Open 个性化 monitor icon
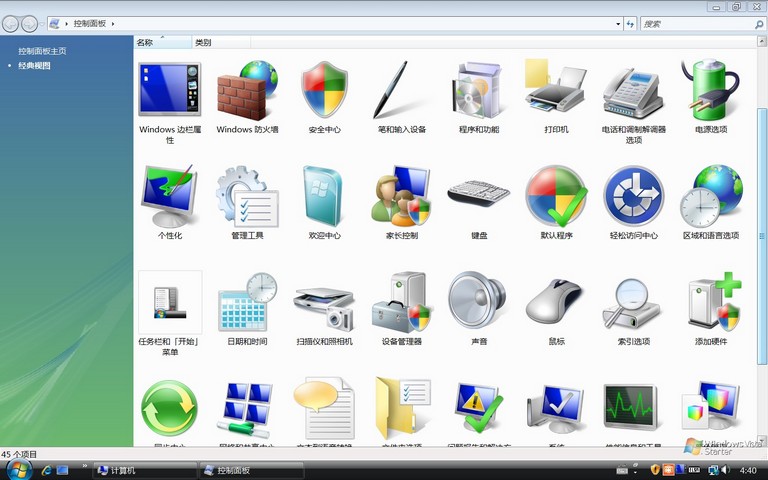The image size is (768, 480). point(169,196)
